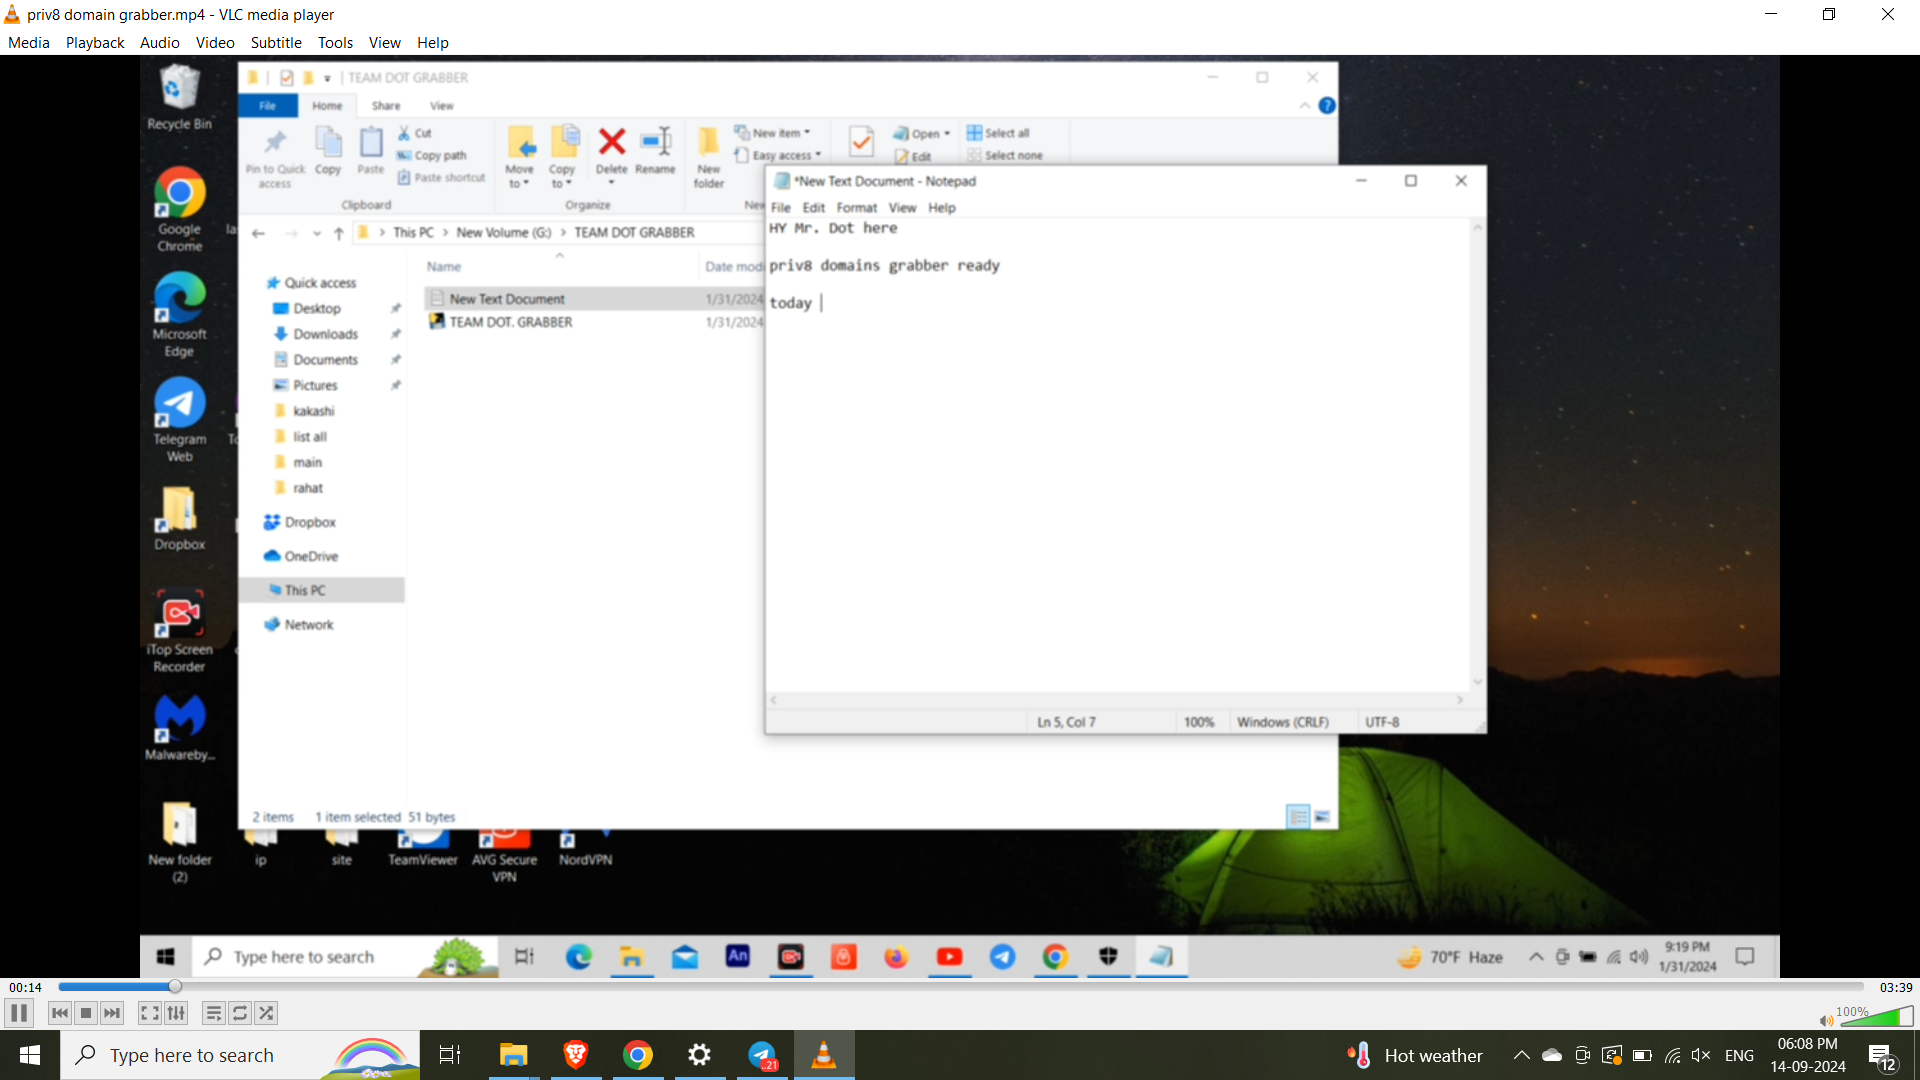The width and height of the screenshot is (1920, 1080).
Task: Open VLC Video menu
Action: tap(215, 42)
